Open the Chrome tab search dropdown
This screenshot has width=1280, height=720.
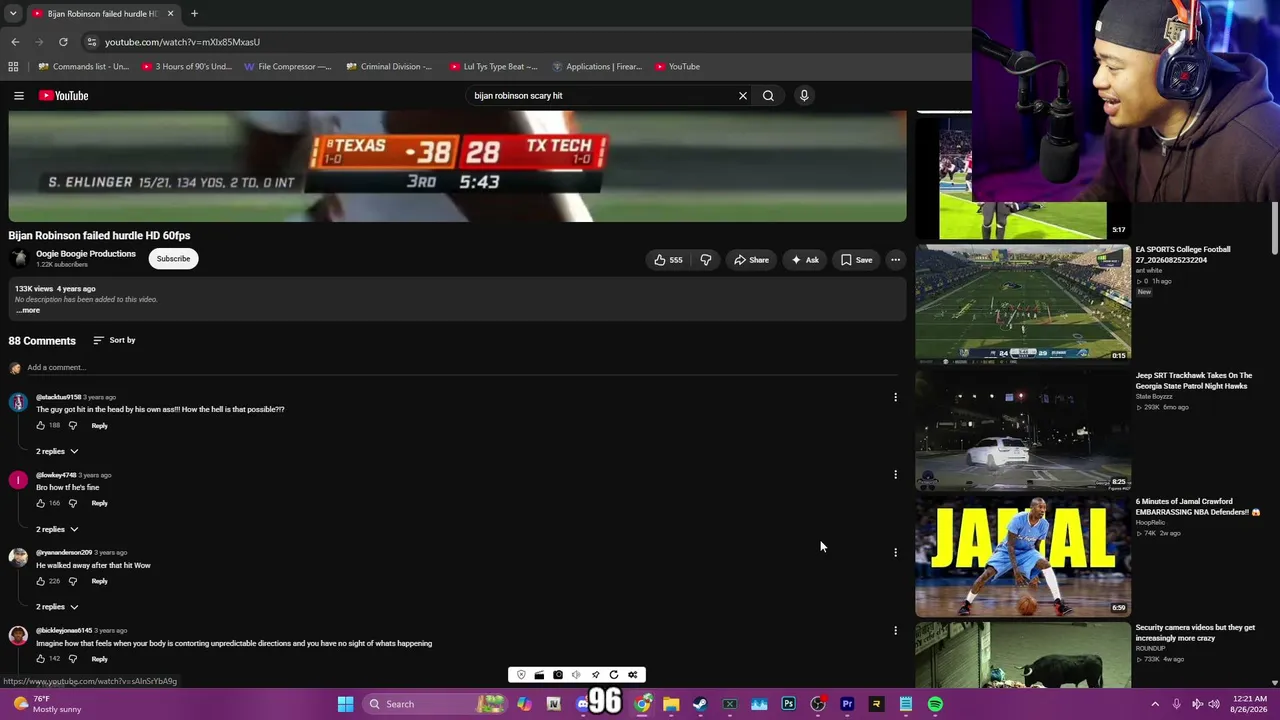13,14
